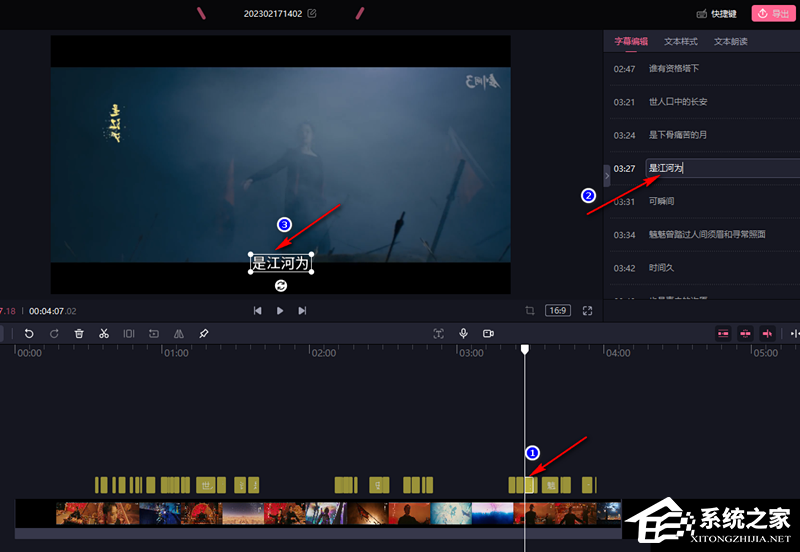This screenshot has width=800, height=552.
Task: Select the 是江河为 subtitle text box in the preview
Action: click(281, 263)
